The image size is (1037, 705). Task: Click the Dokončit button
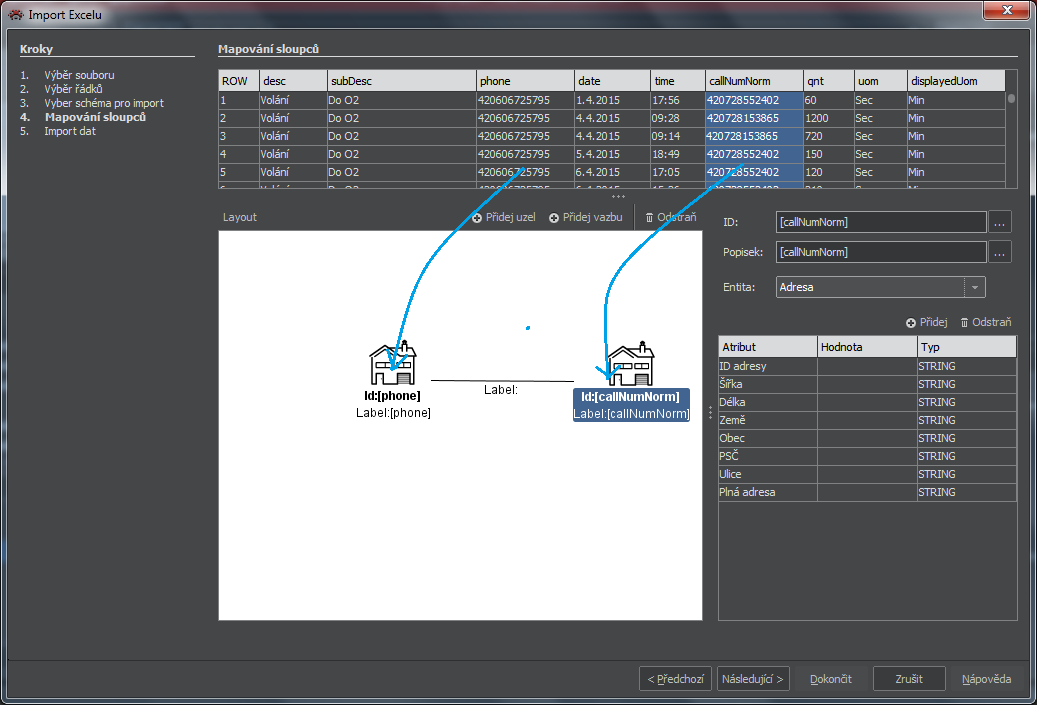click(831, 679)
